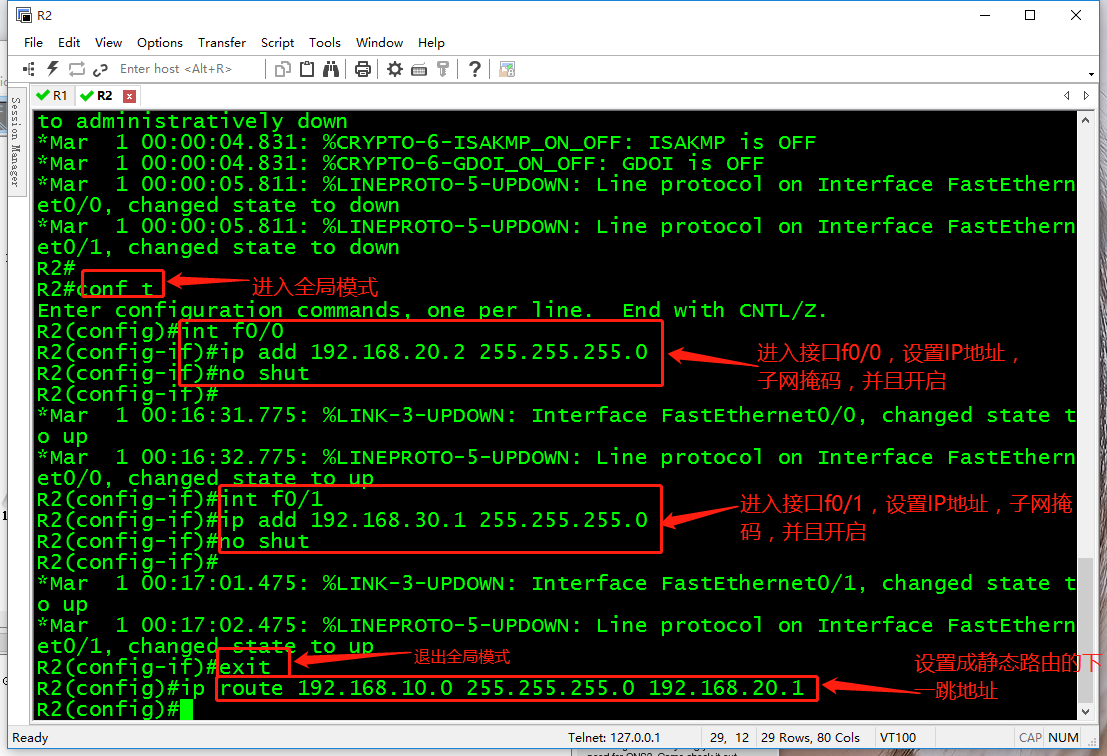Click the Telnet: 127.0.0.1 status entry
This screenshot has width=1107, height=756.
[614, 738]
